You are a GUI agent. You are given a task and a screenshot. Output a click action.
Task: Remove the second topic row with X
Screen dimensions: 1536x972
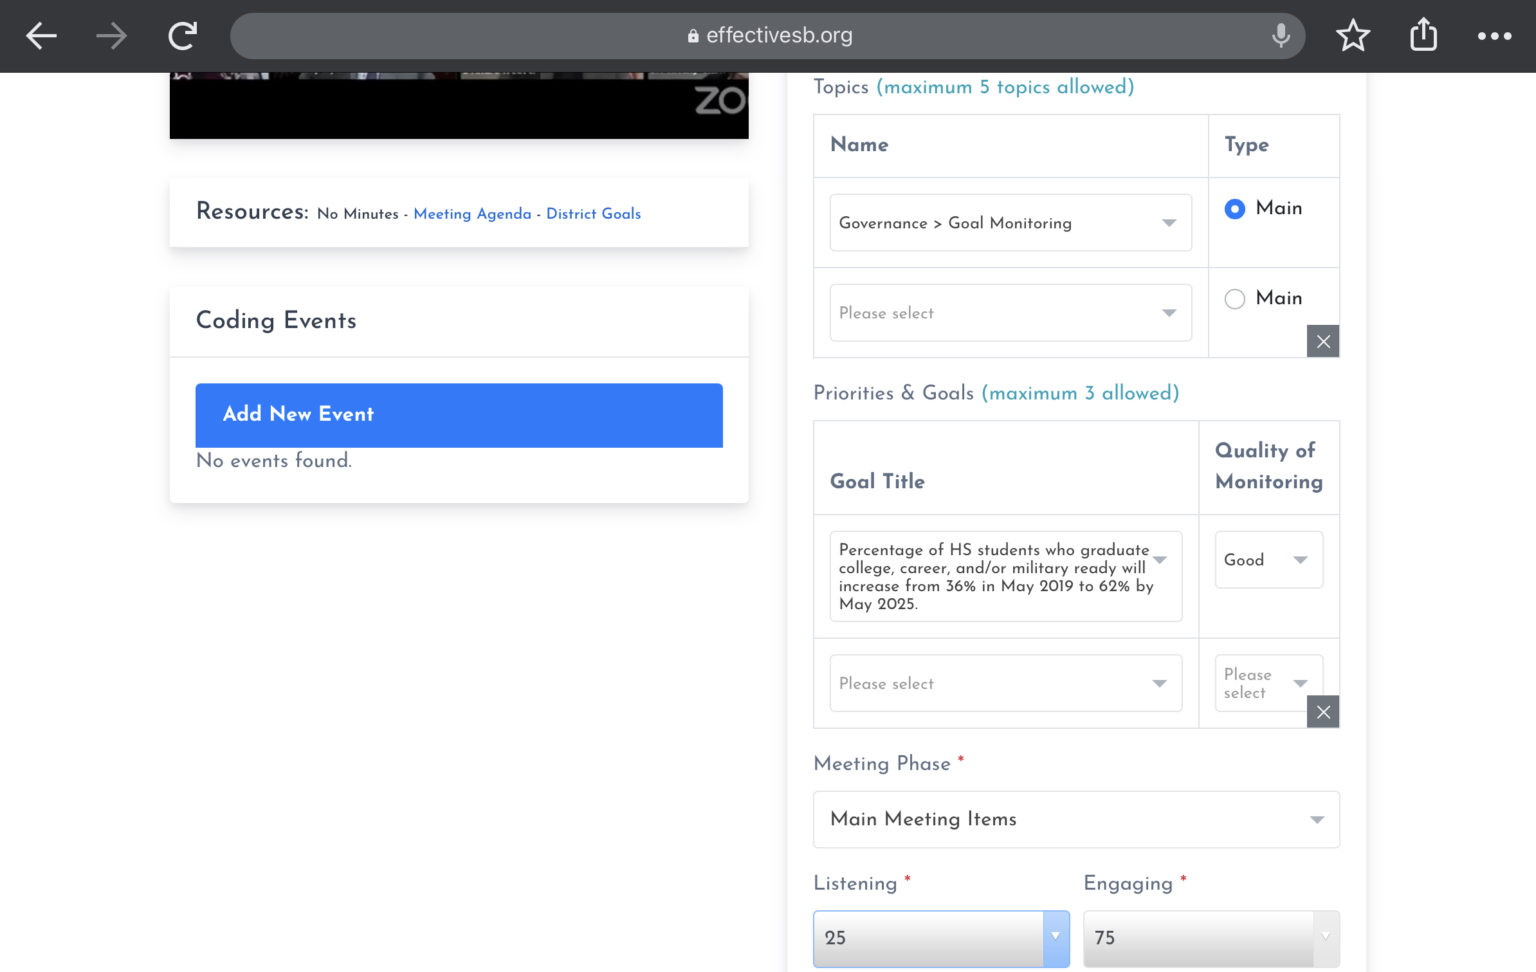coord(1323,341)
